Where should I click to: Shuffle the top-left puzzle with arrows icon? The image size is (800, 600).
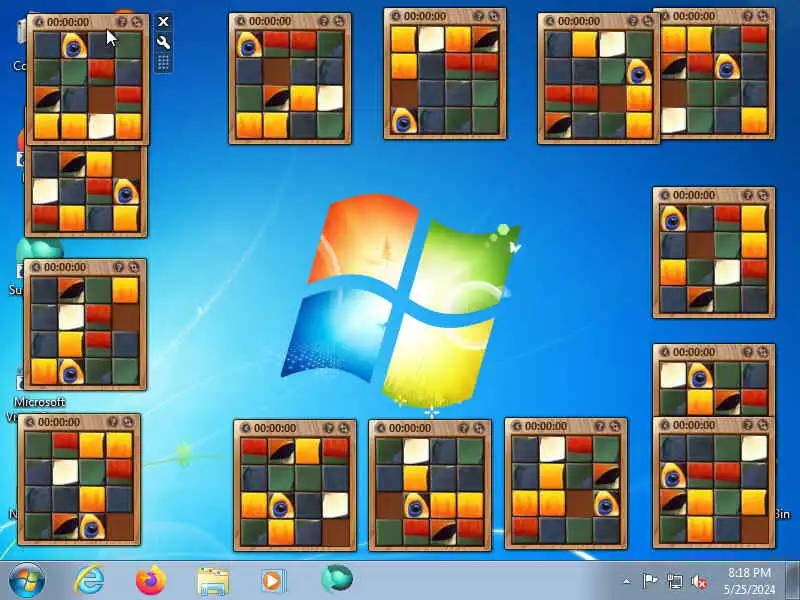tap(137, 22)
